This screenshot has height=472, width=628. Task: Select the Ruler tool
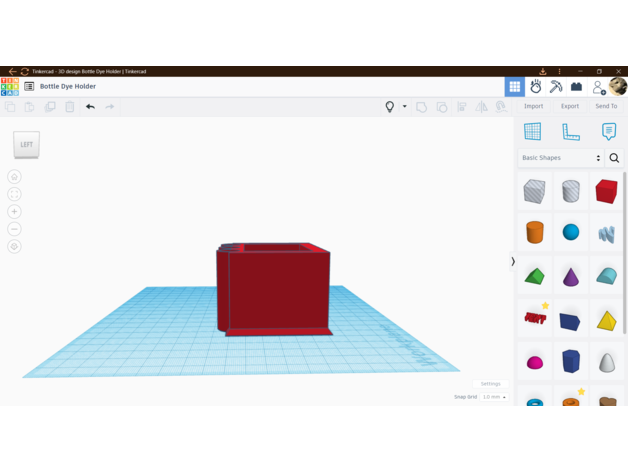click(571, 132)
